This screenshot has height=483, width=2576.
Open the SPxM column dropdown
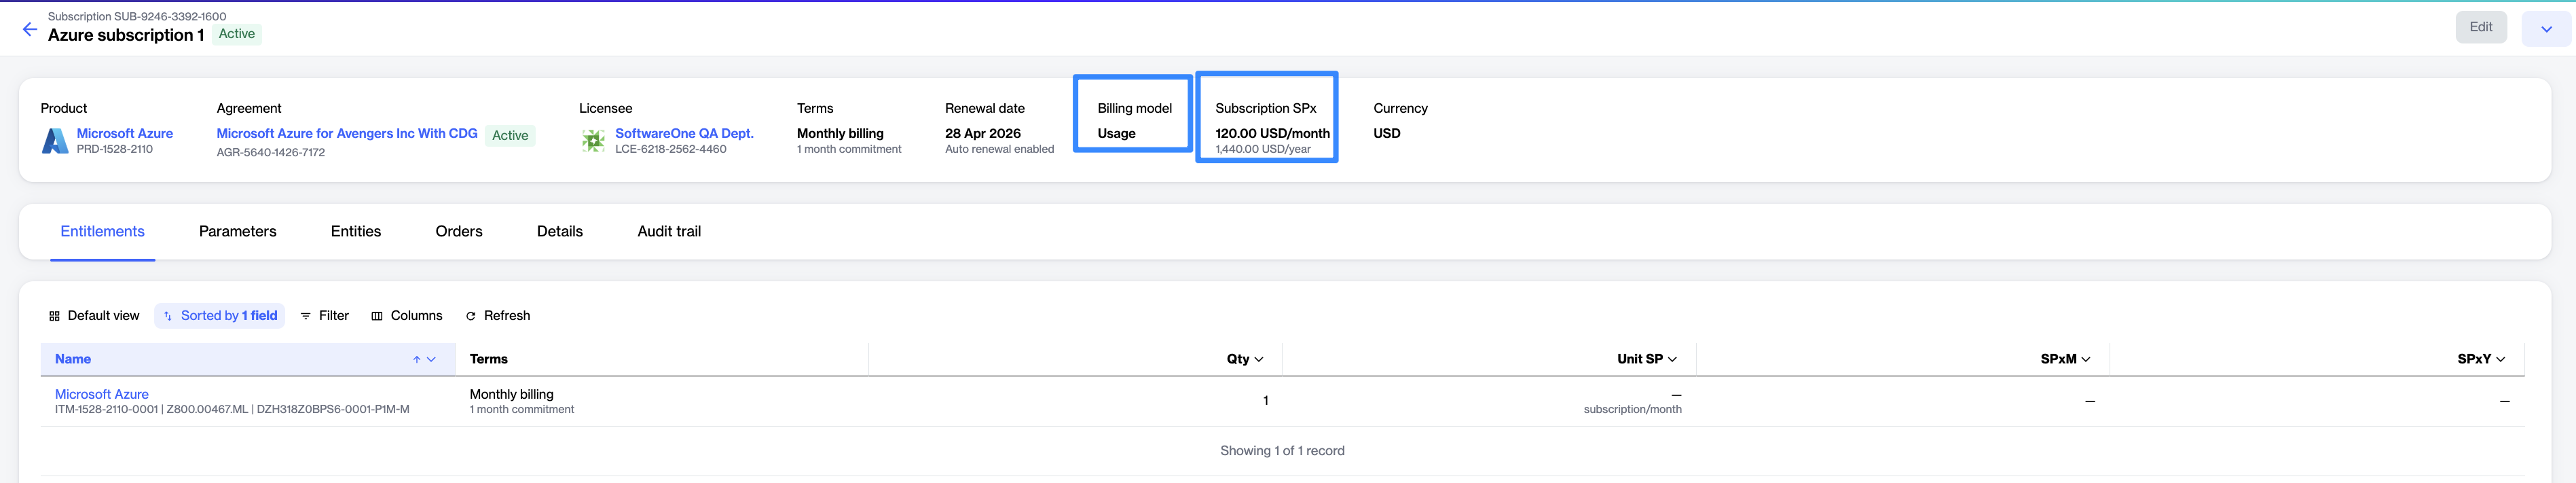(x=2085, y=360)
